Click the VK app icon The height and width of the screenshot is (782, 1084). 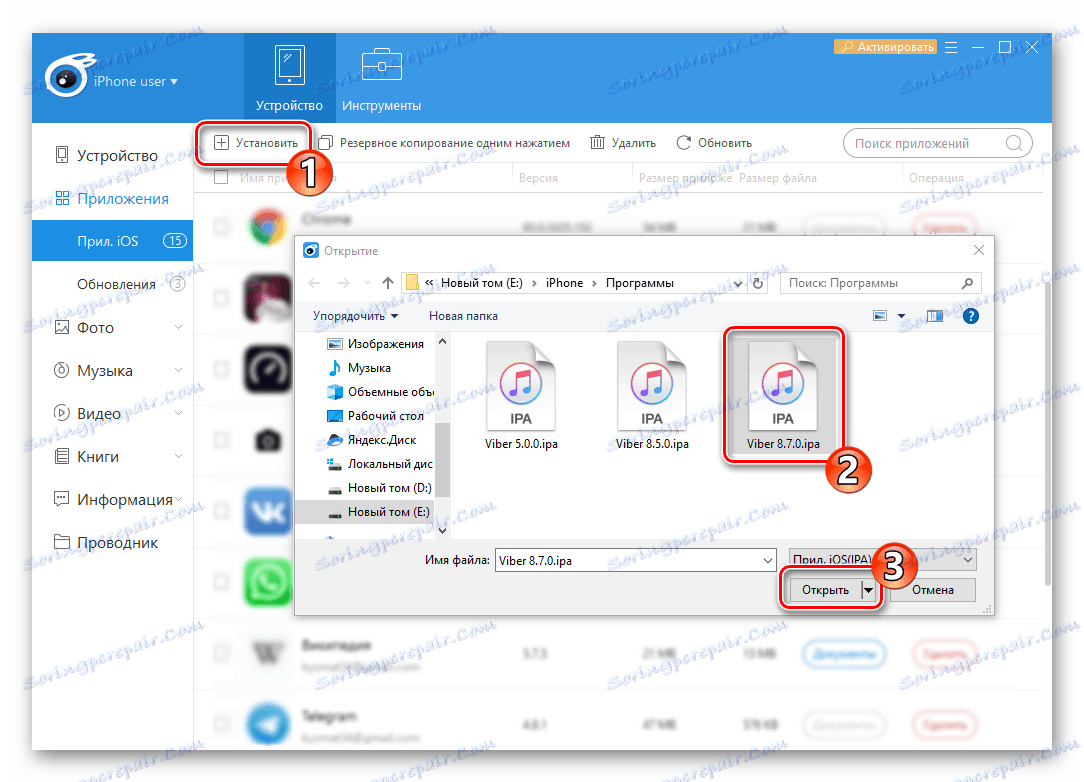268,511
